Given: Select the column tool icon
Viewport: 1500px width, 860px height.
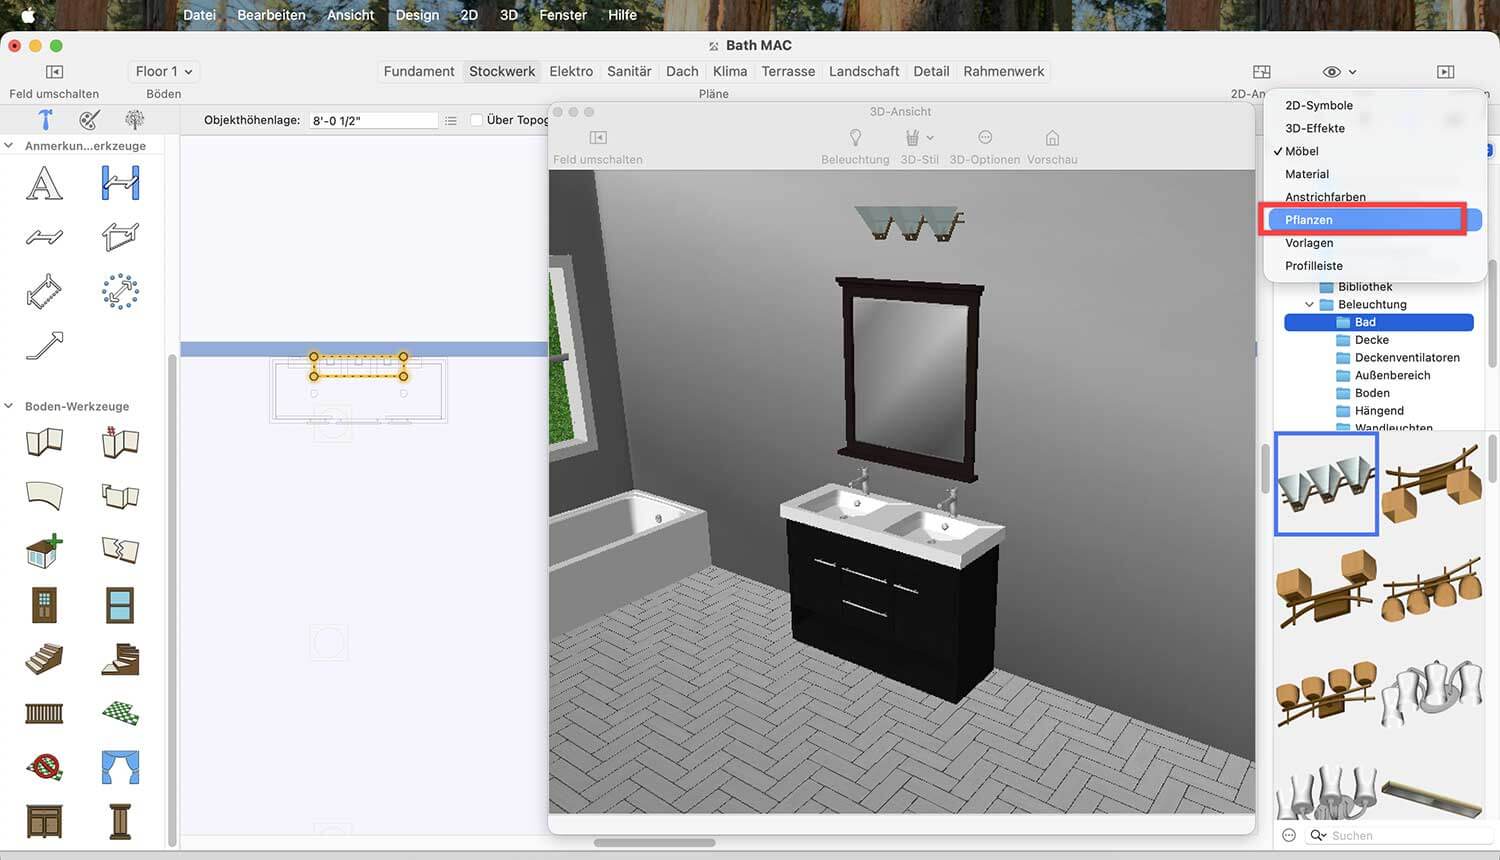Looking at the screenshot, I should pos(120,821).
